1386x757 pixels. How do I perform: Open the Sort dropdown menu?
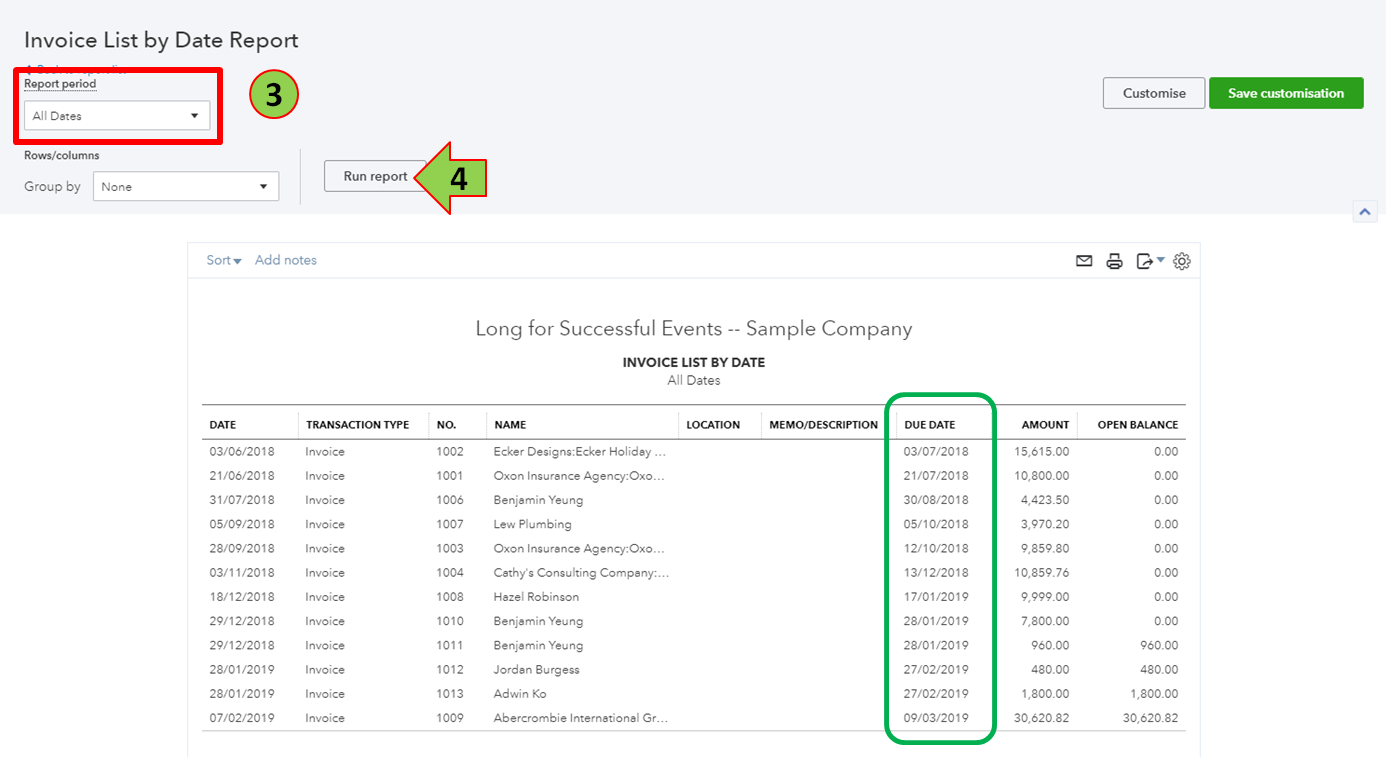tap(221, 260)
